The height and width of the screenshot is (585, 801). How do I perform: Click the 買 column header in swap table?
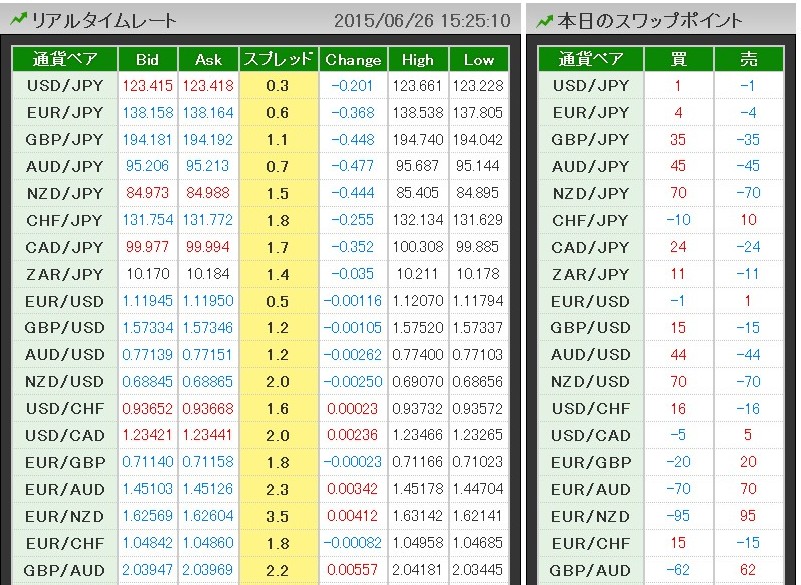(678, 59)
